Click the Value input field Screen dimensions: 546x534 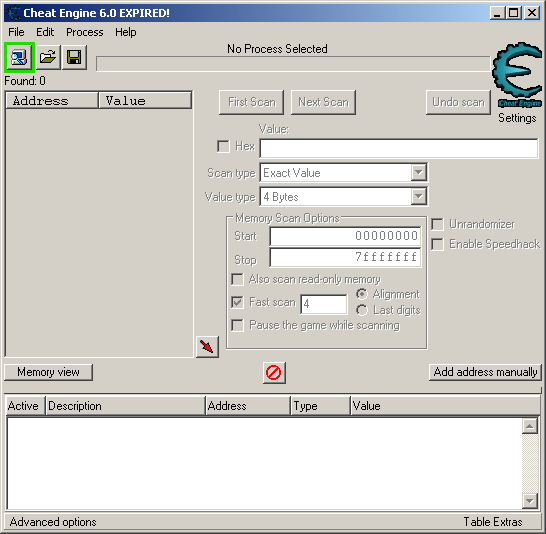coord(399,148)
